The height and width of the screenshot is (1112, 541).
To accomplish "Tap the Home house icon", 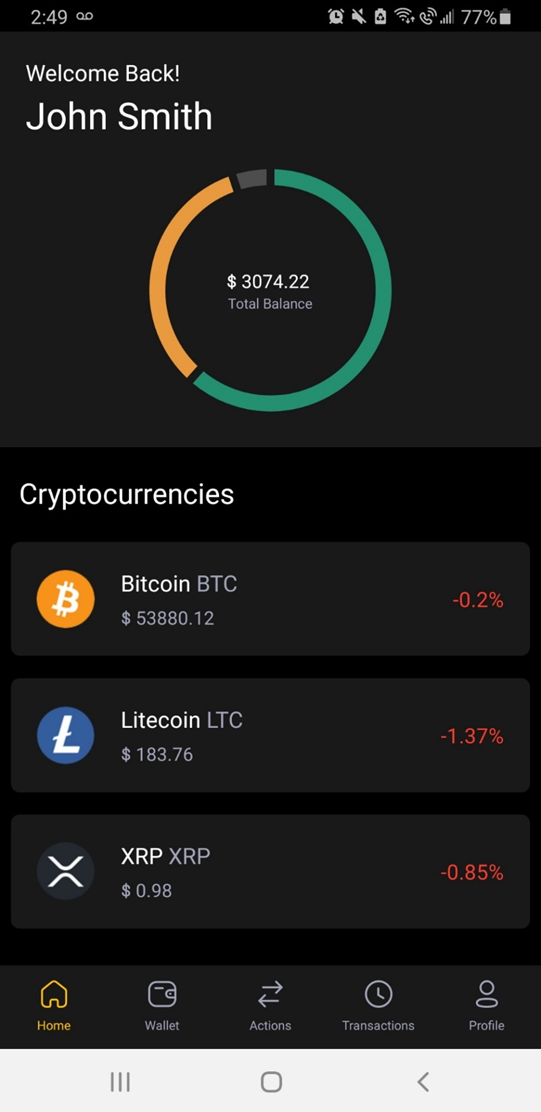I will tap(54, 994).
